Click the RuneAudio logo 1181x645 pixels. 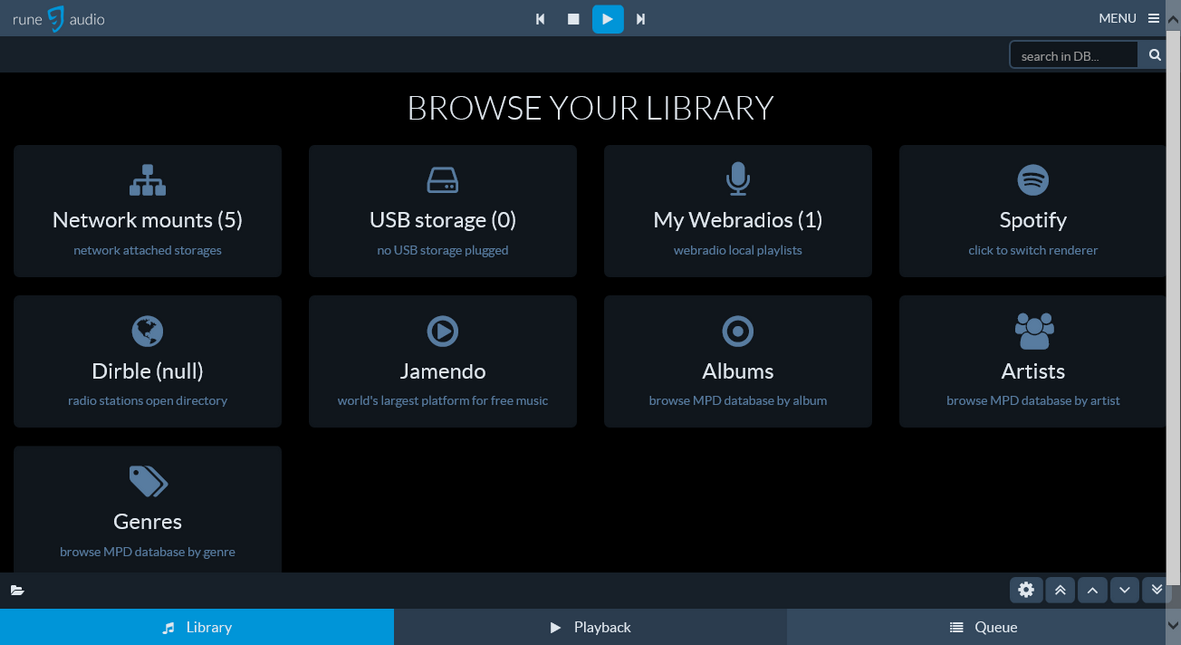59,19
